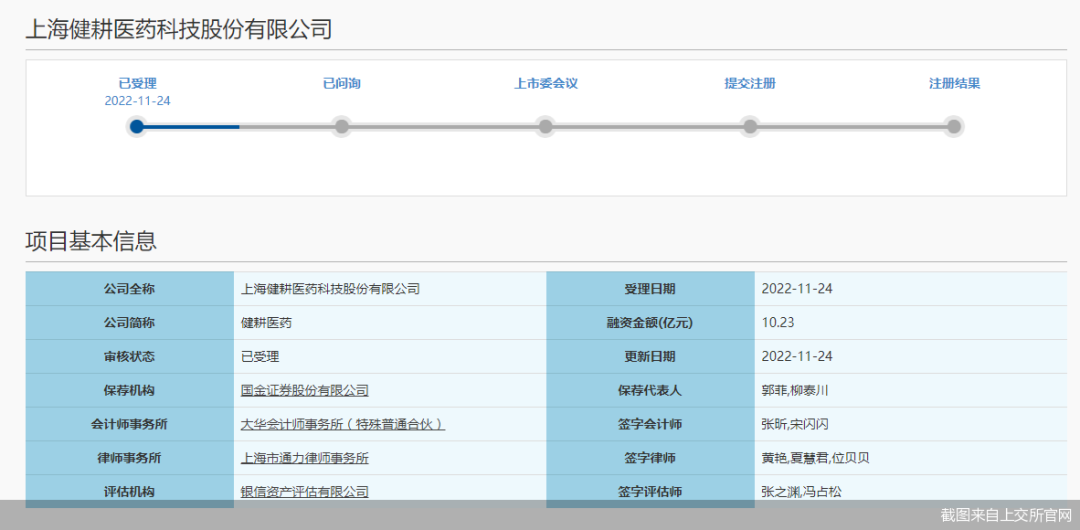Click the 融资金额(亿元) label cell
This screenshot has height=530, width=1080.
pyautogui.click(x=650, y=323)
